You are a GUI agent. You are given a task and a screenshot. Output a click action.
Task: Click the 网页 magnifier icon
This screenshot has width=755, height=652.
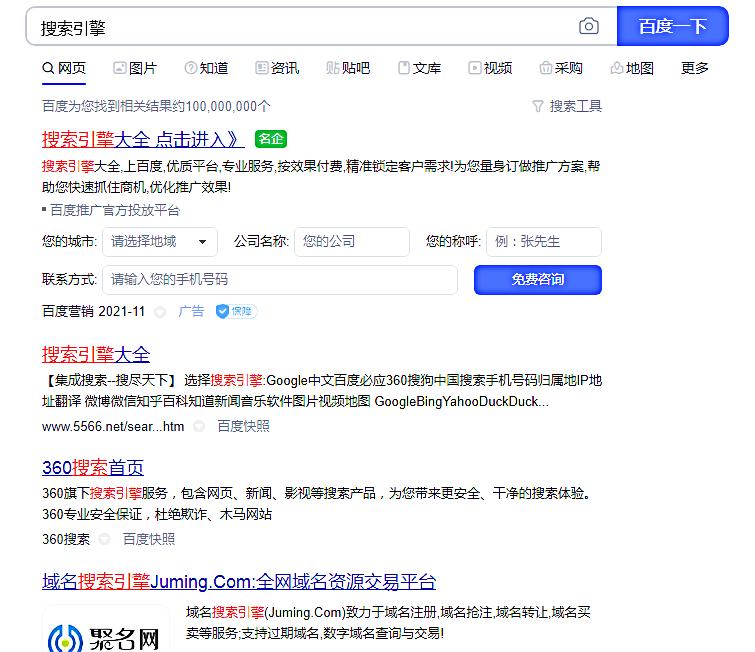48,68
